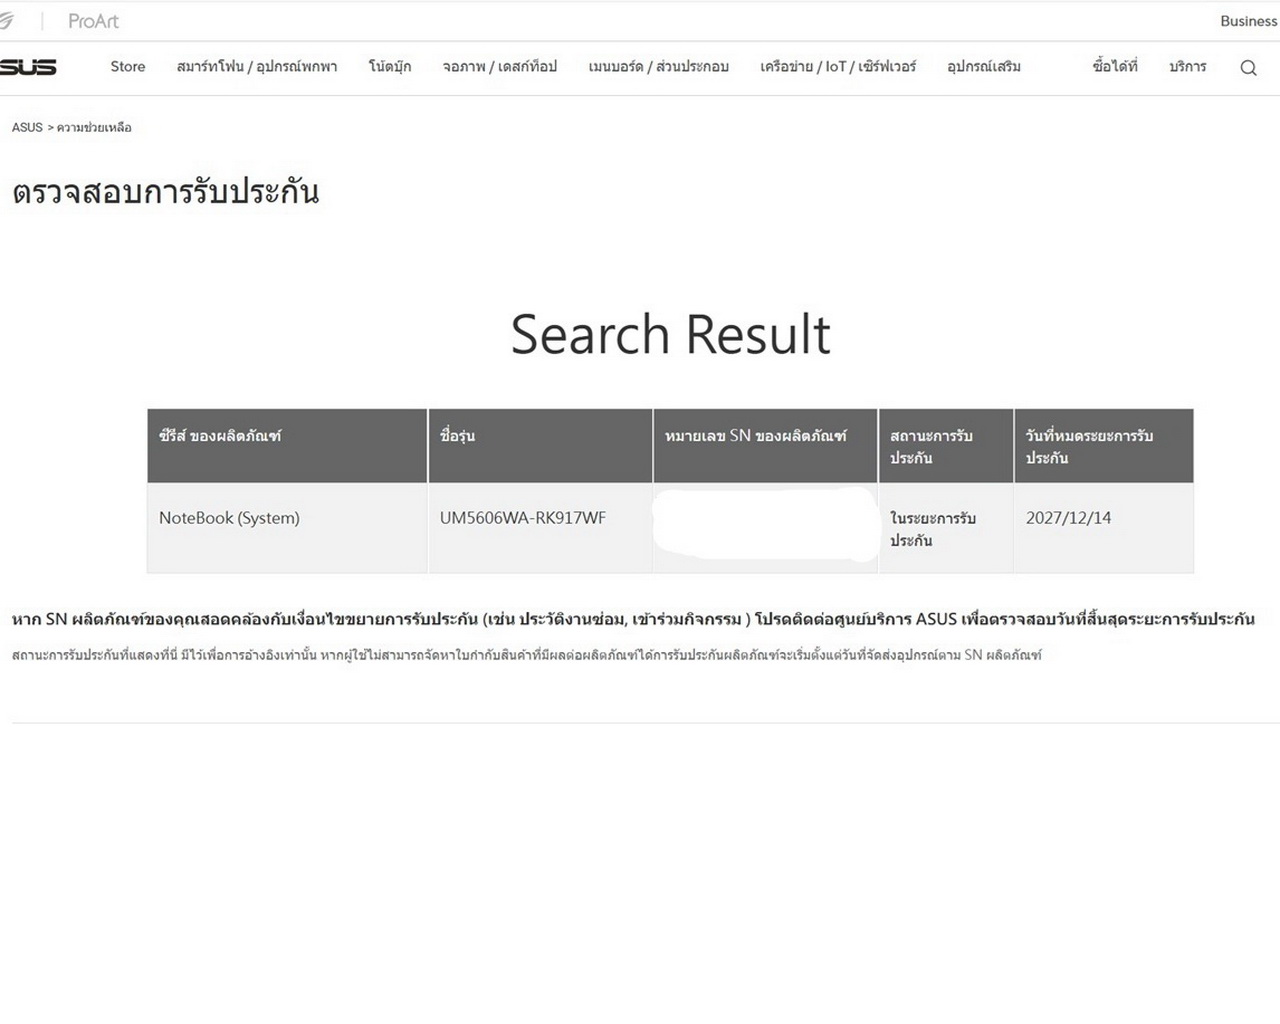The width and height of the screenshot is (1280, 1024).
Task: Open the เมนบอร์ด / ส่วนประกอบ menu
Action: tap(659, 67)
